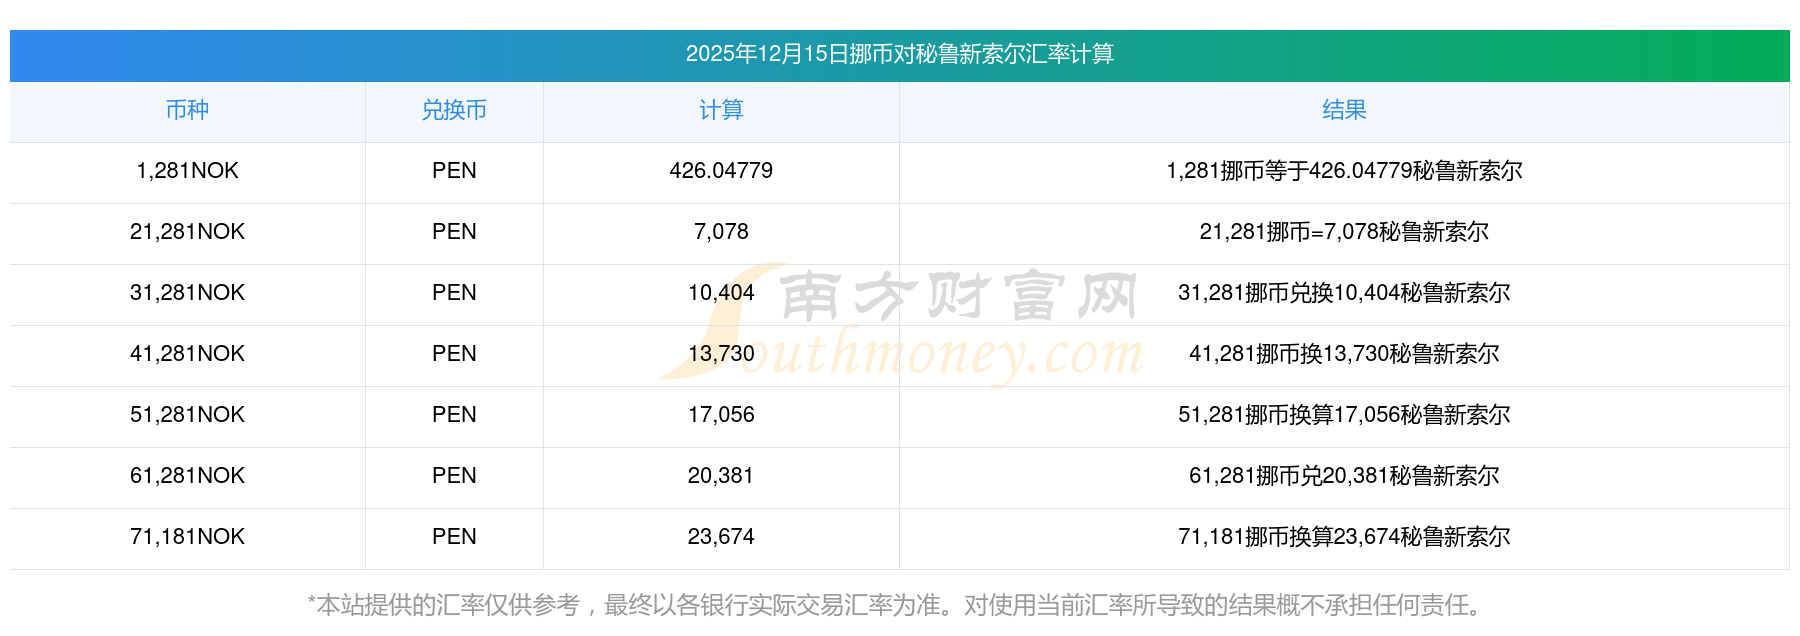Click result 31,281挪币兑换10,404秘鲁新索尔
The width and height of the screenshot is (1800, 636).
click(1344, 293)
